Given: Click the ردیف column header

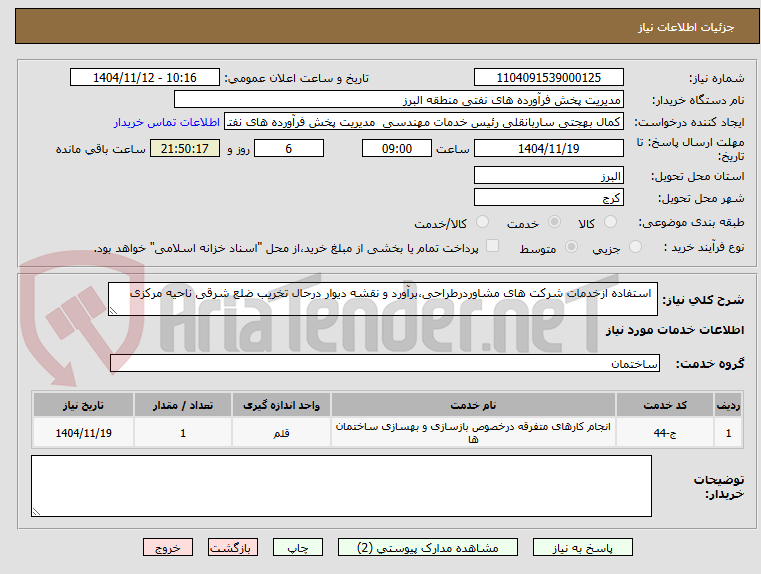Looking at the screenshot, I should click(728, 405).
